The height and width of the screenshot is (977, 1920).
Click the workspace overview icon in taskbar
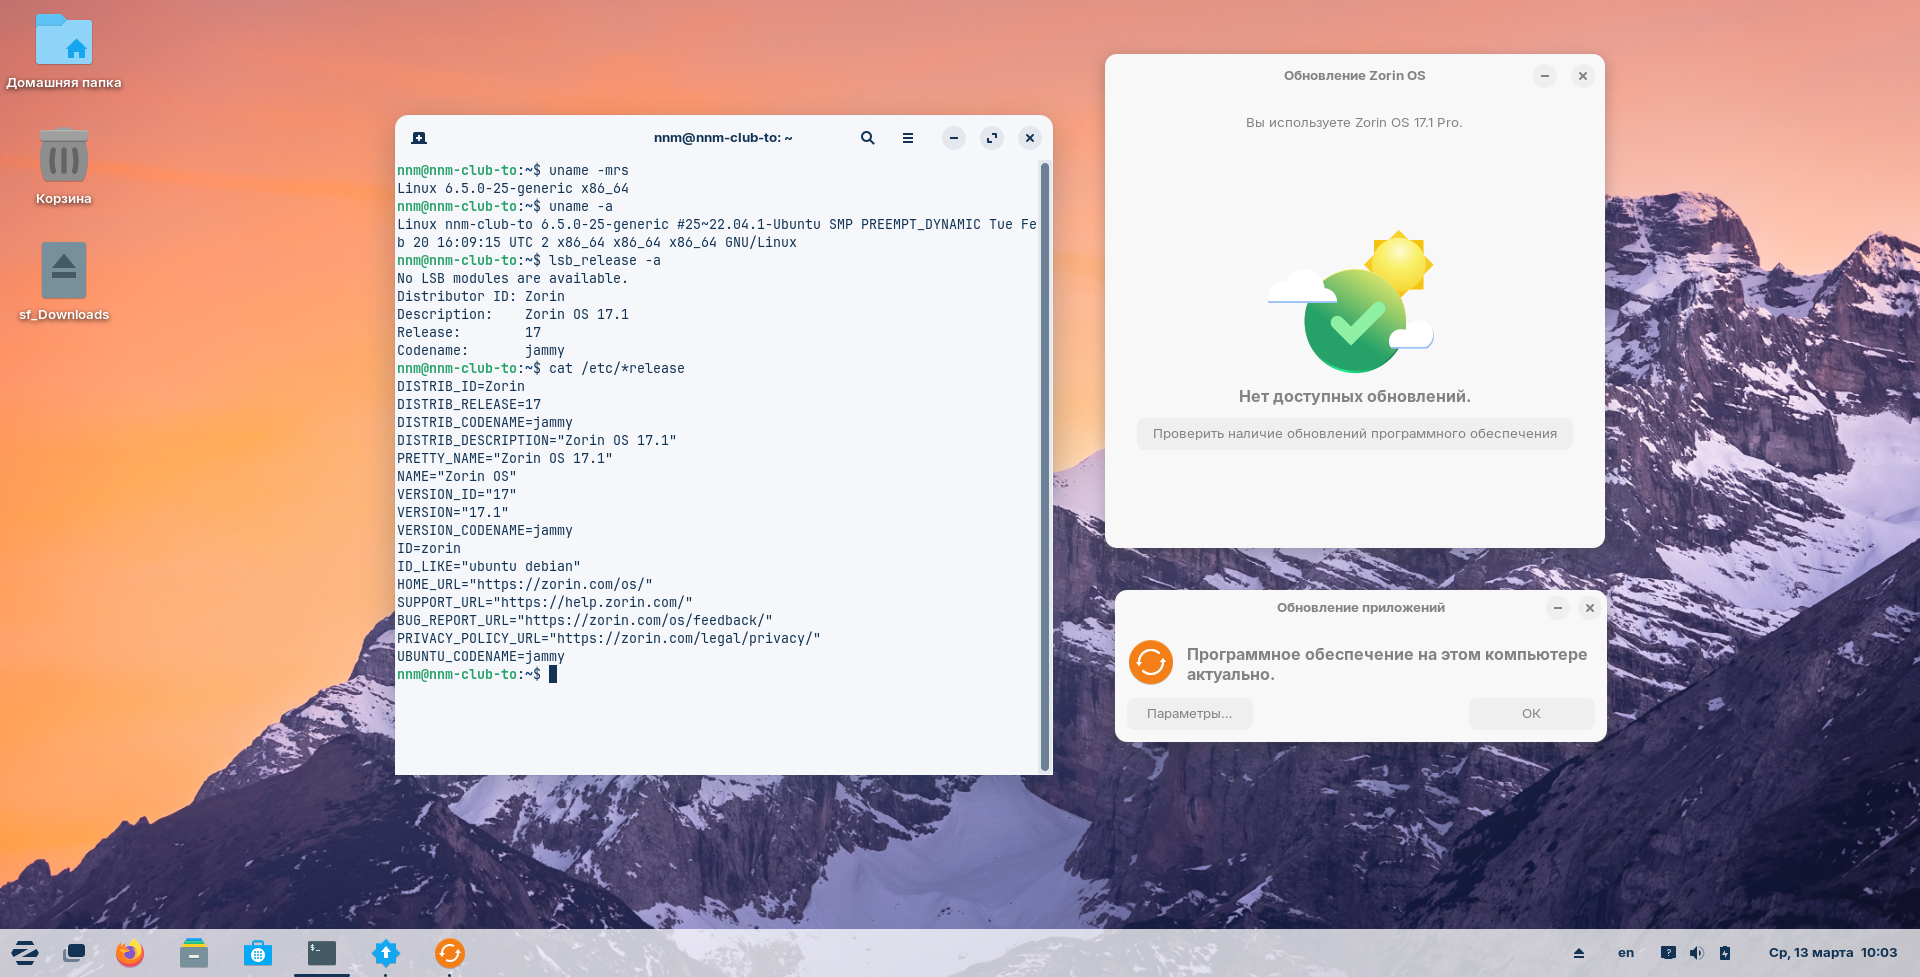75,953
